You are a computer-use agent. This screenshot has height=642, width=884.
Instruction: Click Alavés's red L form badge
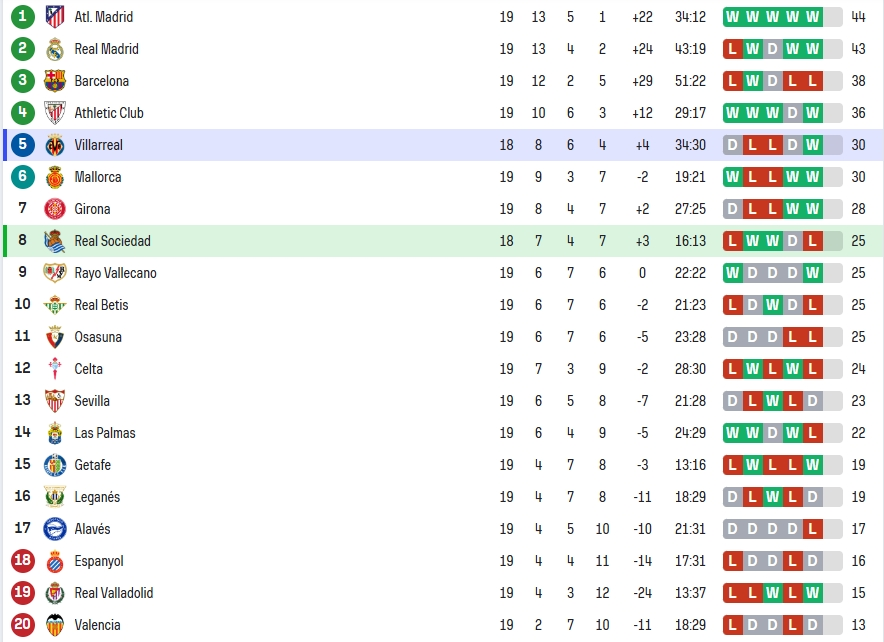click(x=812, y=529)
